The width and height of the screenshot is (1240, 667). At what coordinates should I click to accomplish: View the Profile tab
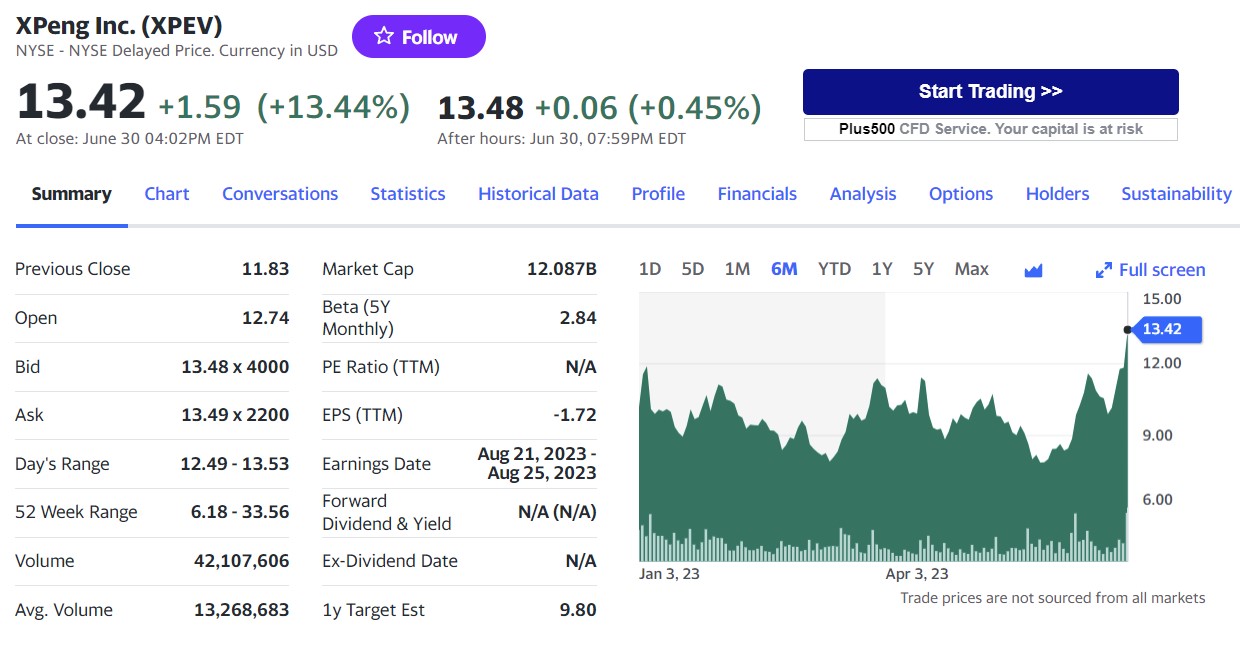click(x=658, y=194)
